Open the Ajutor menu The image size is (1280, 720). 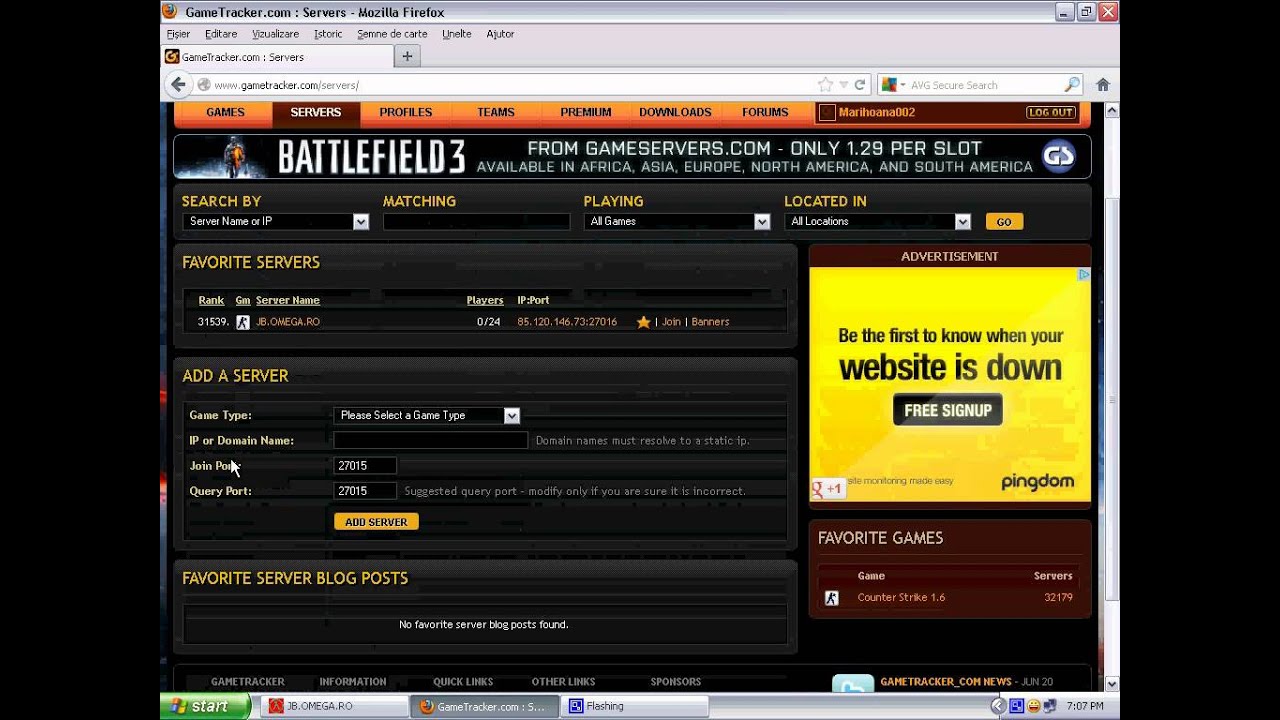pos(500,34)
